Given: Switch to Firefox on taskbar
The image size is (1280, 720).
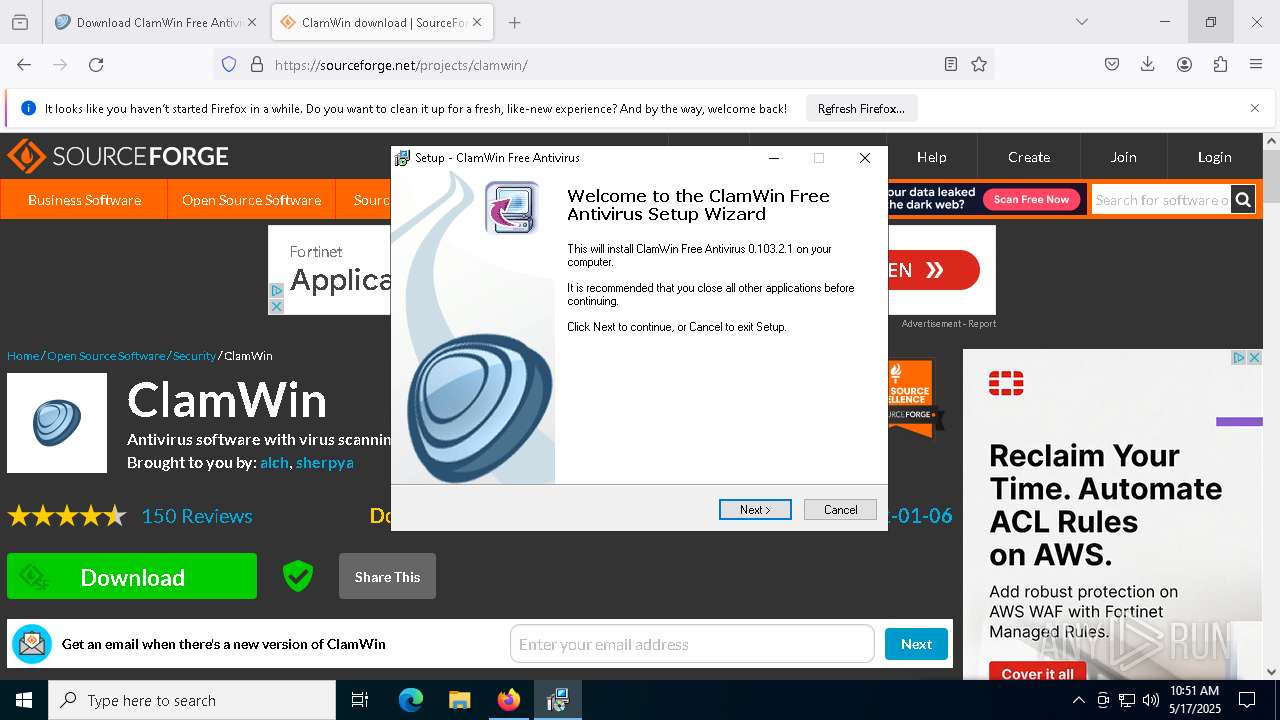Looking at the screenshot, I should coord(509,700).
